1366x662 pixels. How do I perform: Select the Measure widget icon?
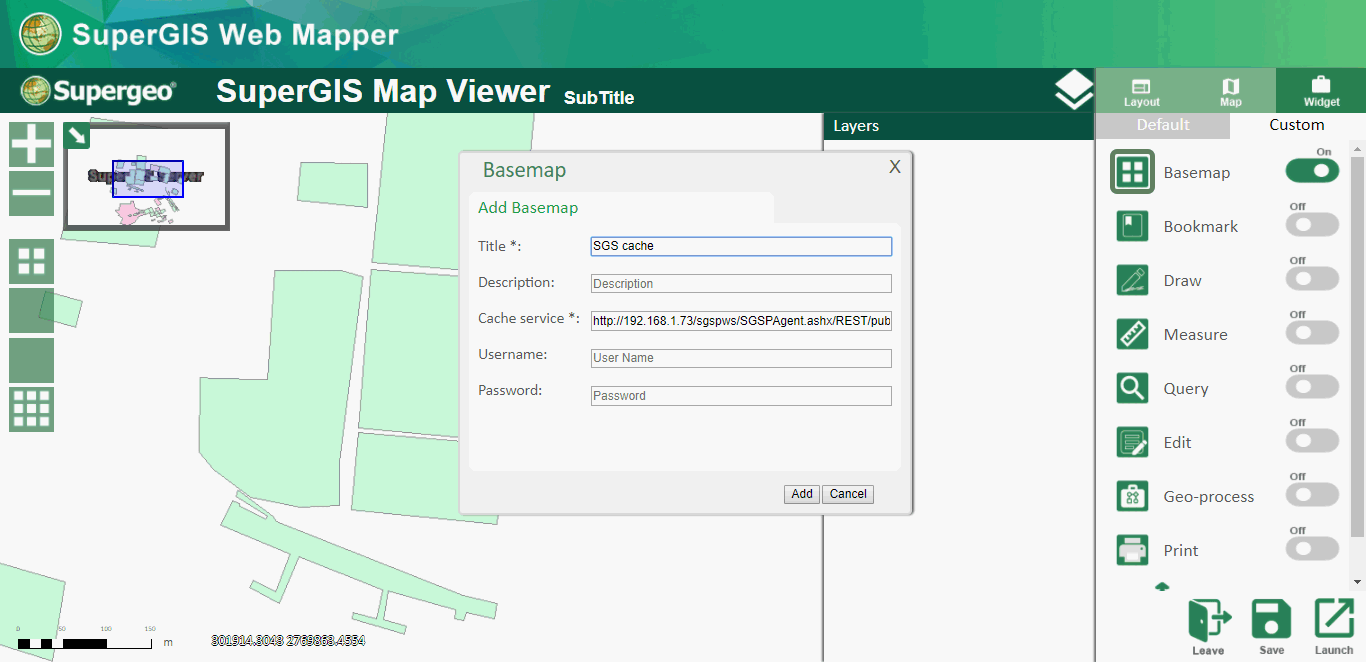pos(1132,334)
